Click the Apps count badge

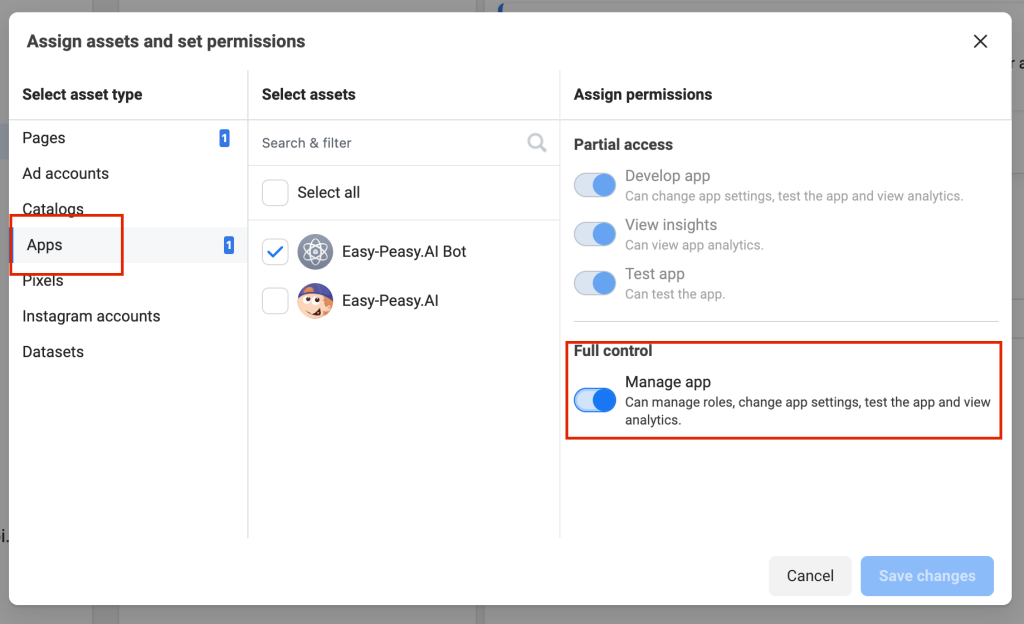click(x=229, y=245)
